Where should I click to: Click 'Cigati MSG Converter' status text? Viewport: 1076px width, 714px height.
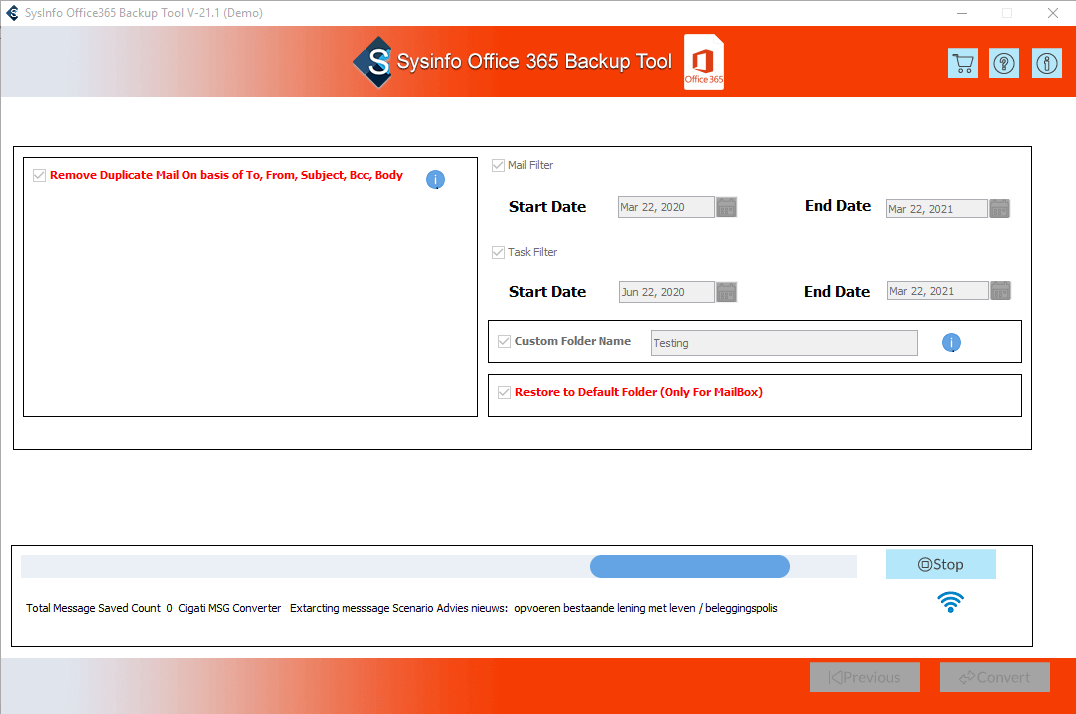click(x=230, y=608)
